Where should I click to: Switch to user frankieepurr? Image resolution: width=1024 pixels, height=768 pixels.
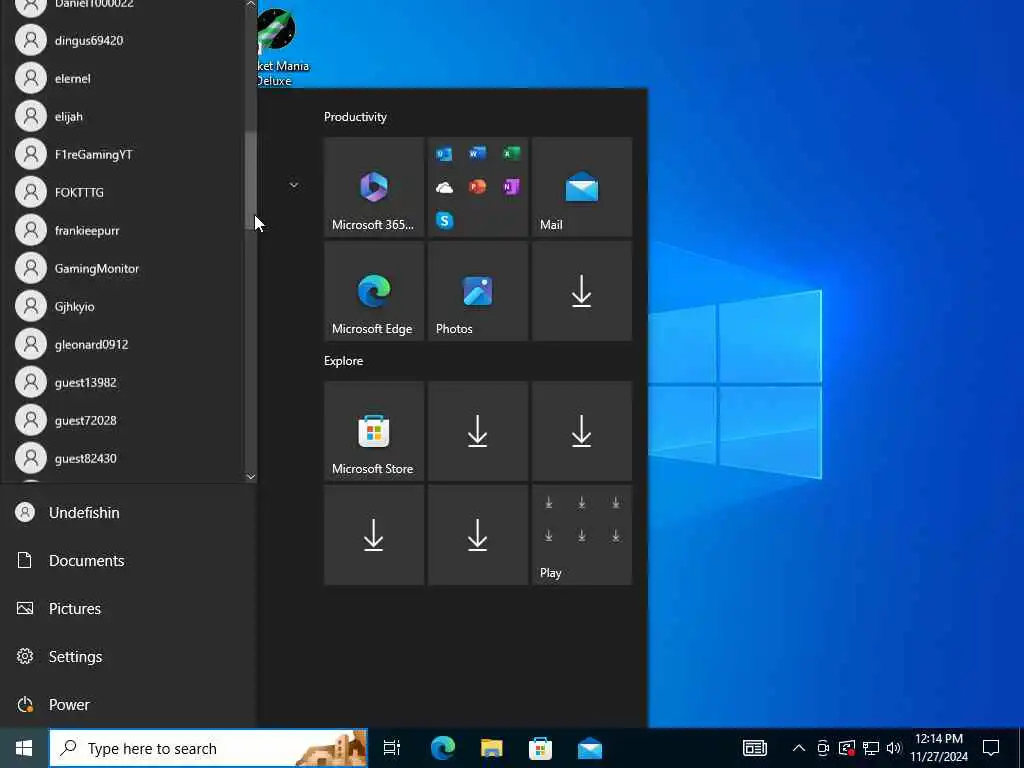coord(123,231)
